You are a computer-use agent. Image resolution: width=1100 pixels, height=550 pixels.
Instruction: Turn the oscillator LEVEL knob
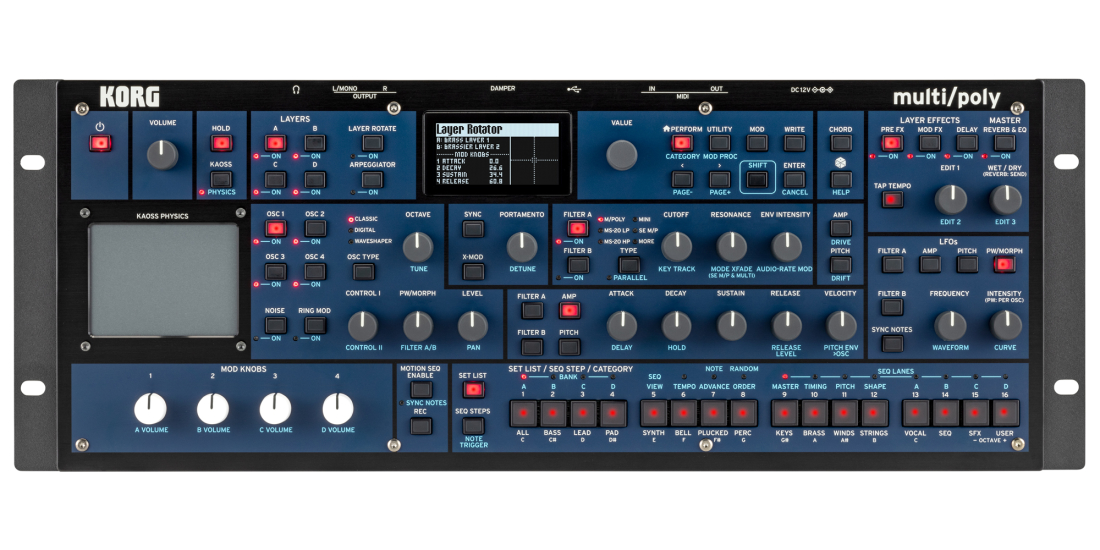point(473,326)
